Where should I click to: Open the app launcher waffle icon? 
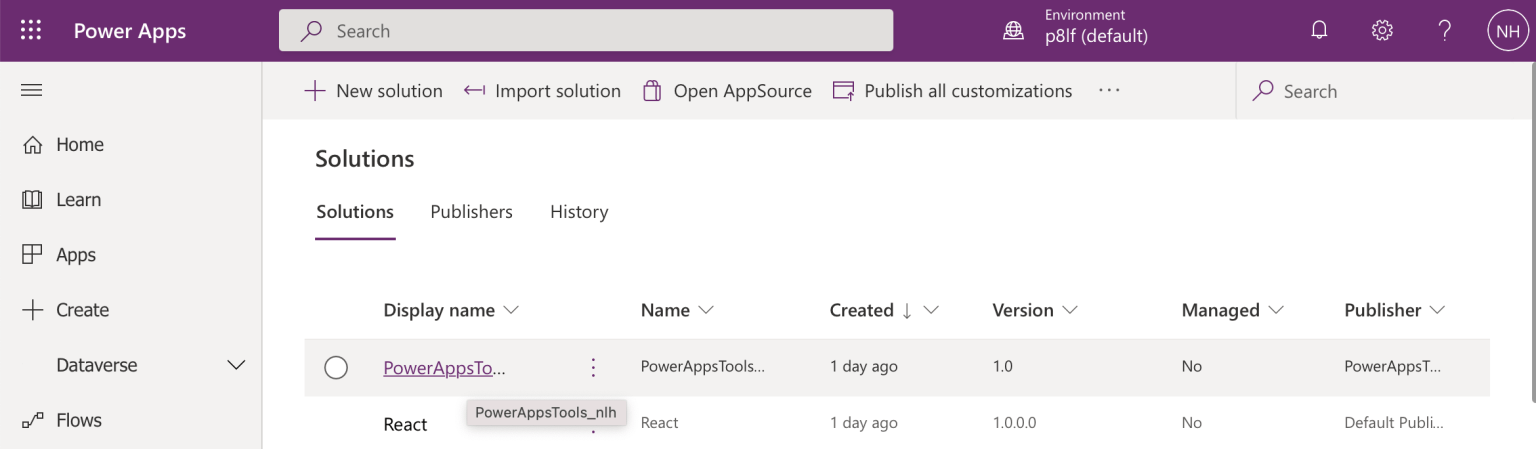coord(31,31)
